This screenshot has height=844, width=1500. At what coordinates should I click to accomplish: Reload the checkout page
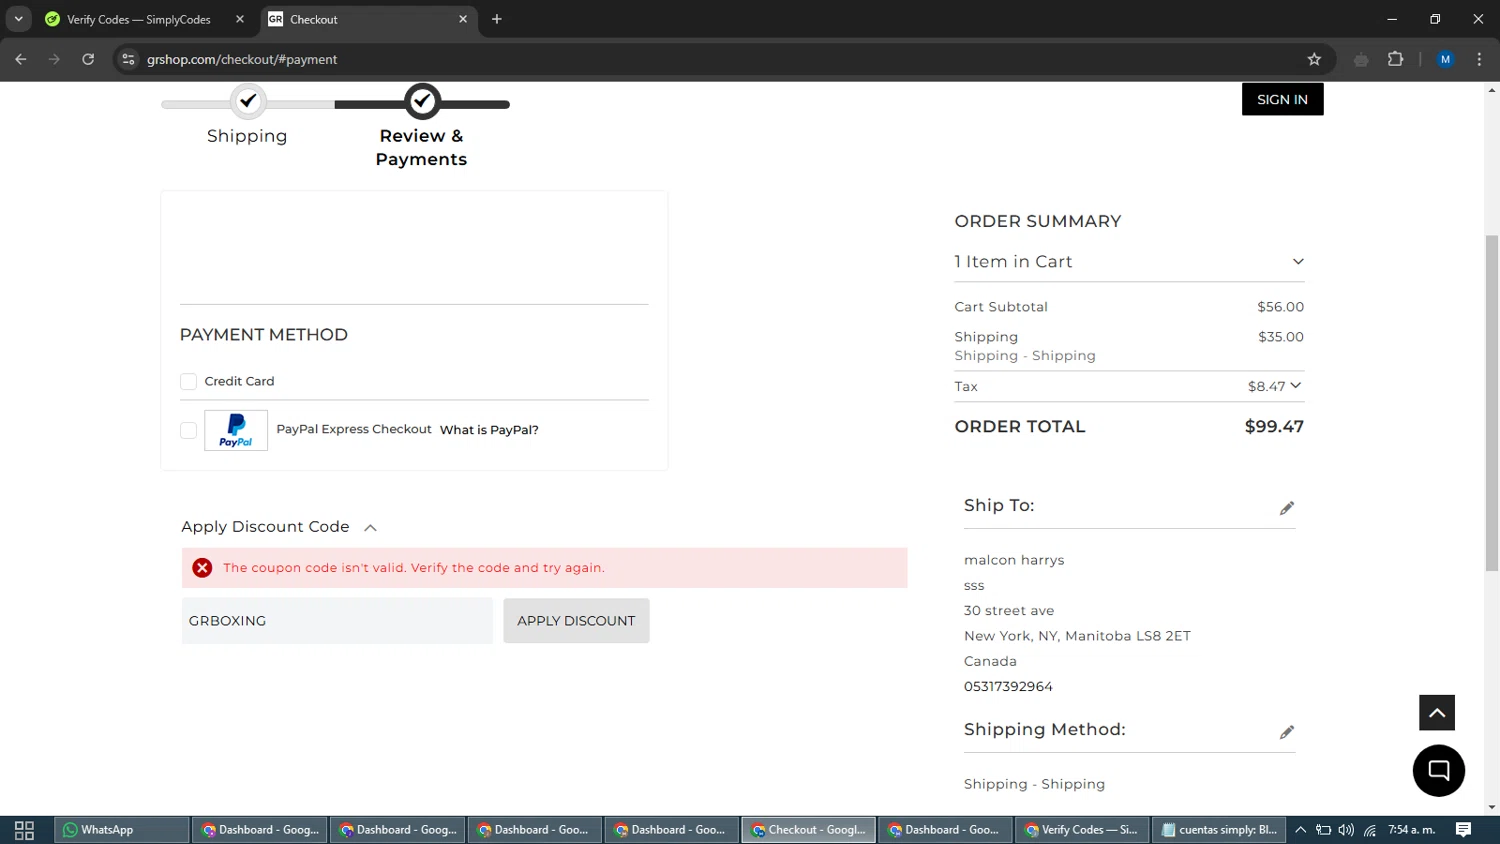click(x=88, y=59)
